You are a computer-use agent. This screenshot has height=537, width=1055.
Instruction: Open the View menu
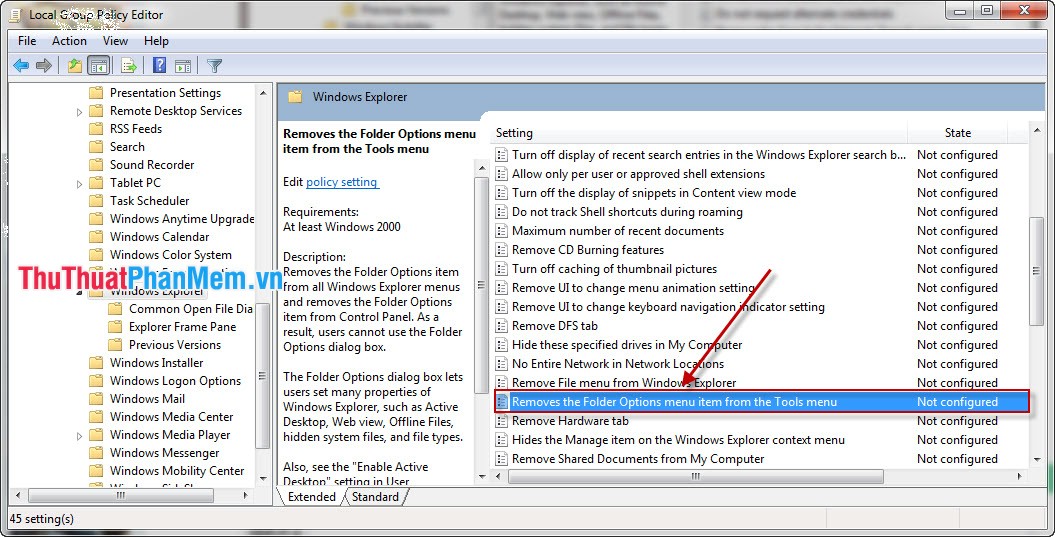115,41
